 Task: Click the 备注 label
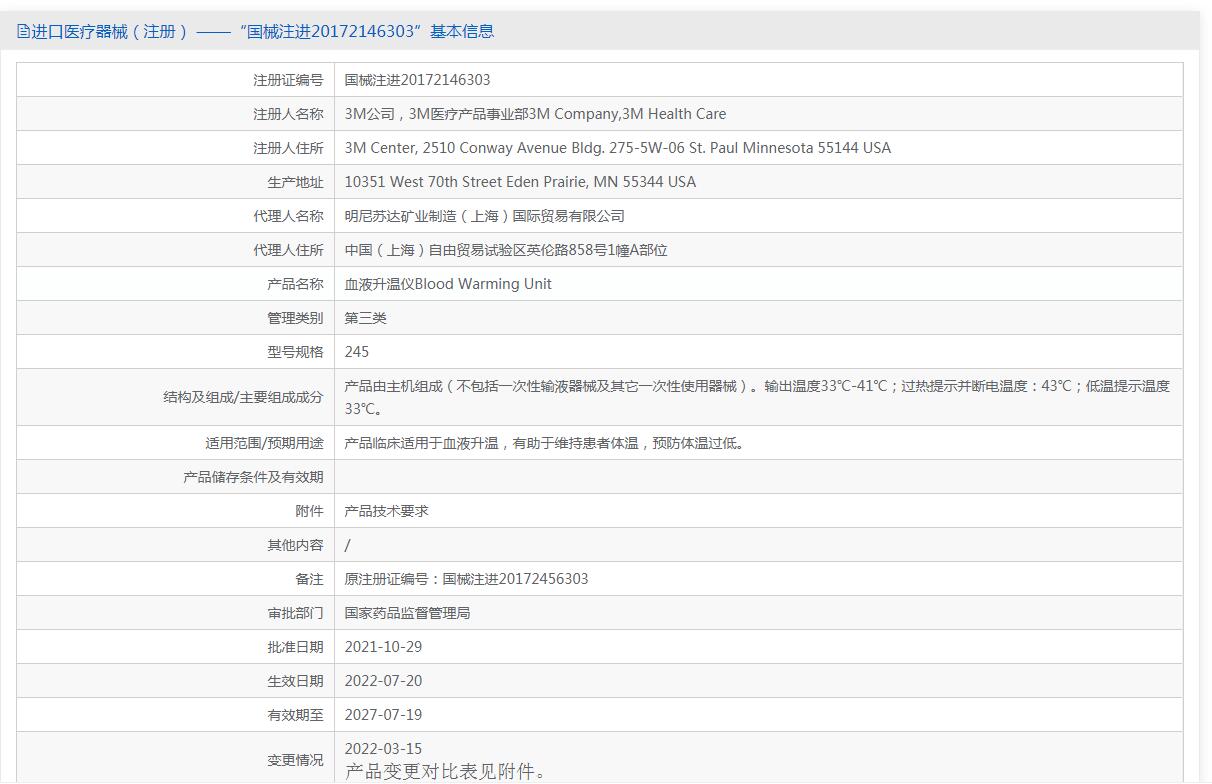click(x=309, y=579)
